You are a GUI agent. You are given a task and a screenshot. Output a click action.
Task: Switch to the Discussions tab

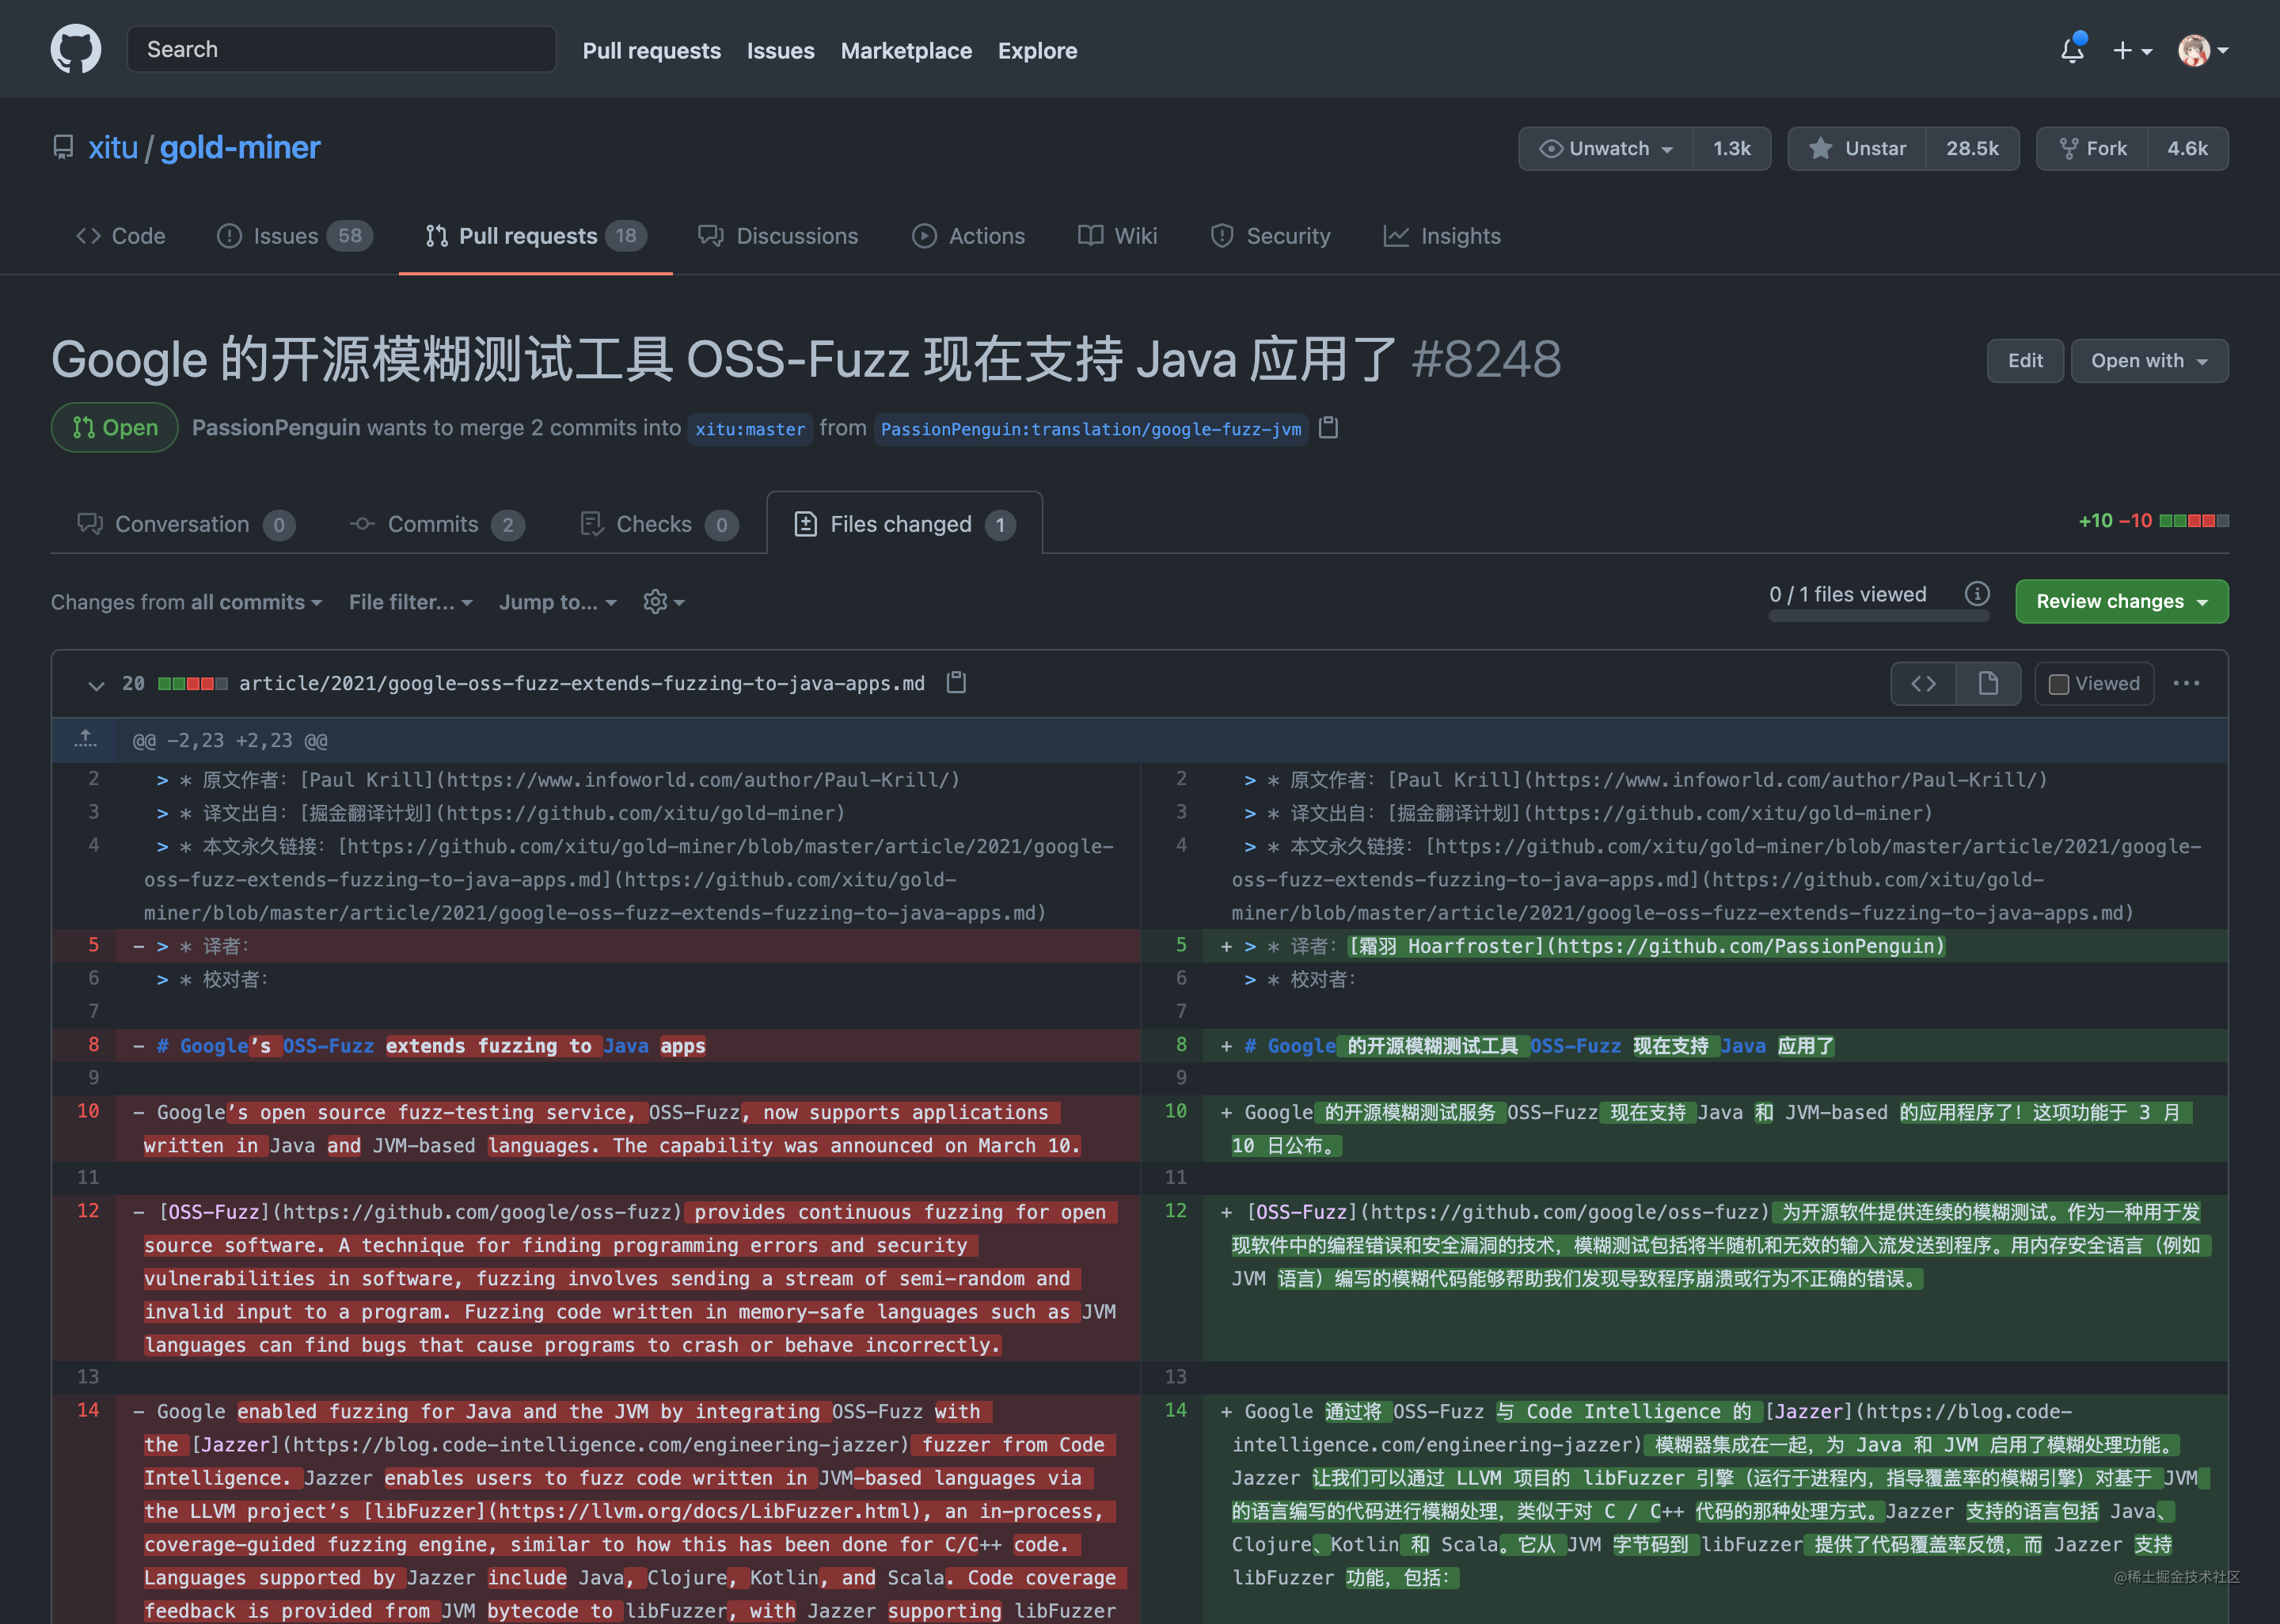(x=778, y=236)
